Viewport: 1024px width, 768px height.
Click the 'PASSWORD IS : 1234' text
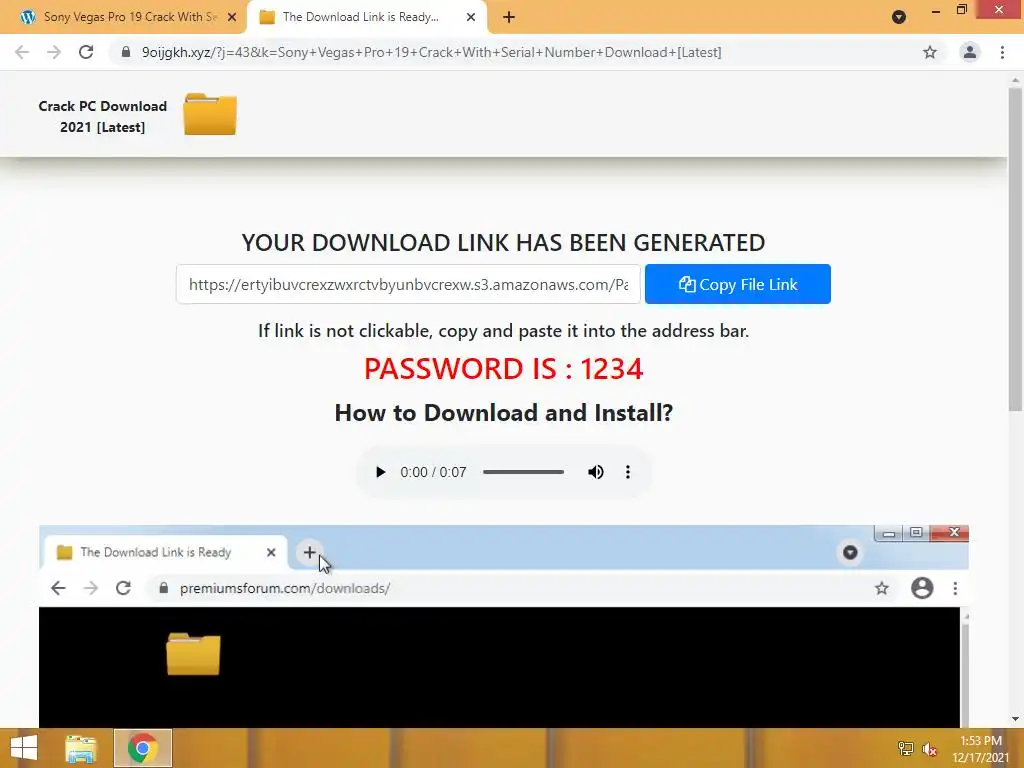(x=504, y=369)
